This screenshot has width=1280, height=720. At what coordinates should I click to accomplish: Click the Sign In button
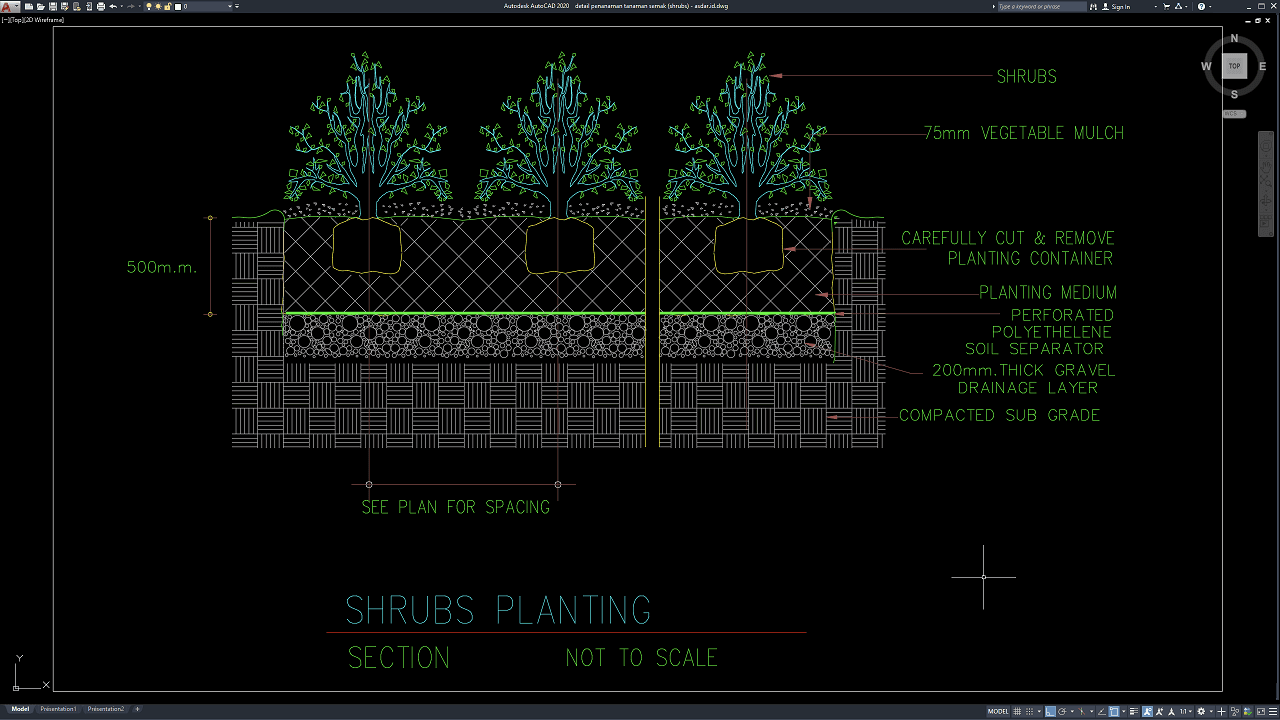(x=1120, y=7)
